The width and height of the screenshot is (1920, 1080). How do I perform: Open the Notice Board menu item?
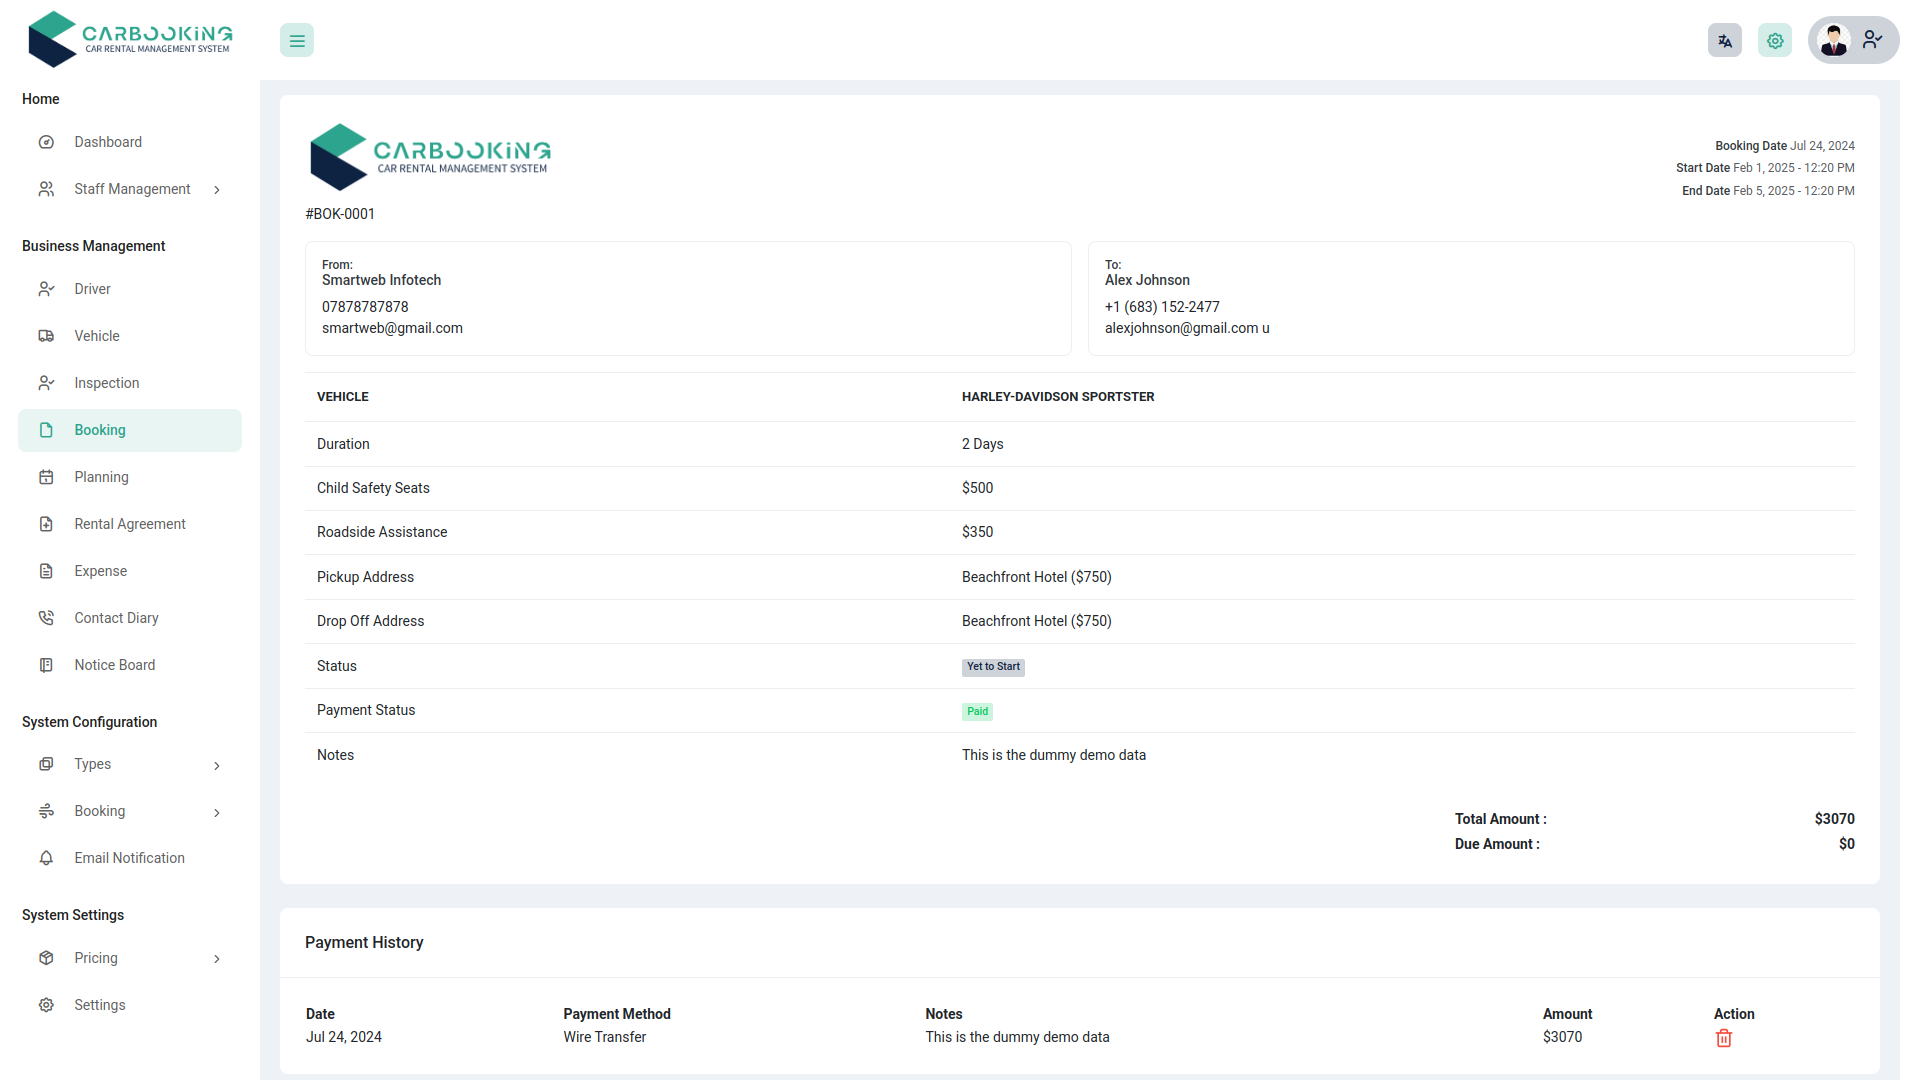[x=114, y=665]
